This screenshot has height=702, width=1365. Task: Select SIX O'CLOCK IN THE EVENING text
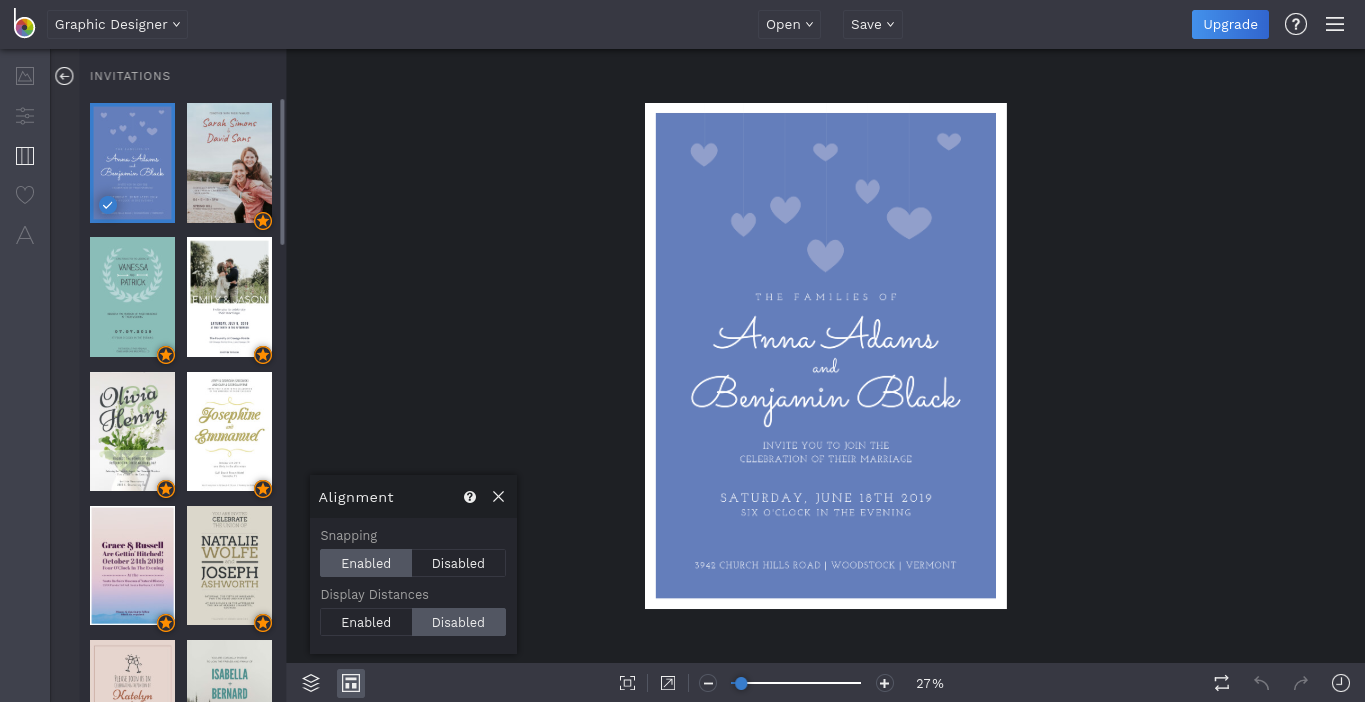click(x=826, y=512)
